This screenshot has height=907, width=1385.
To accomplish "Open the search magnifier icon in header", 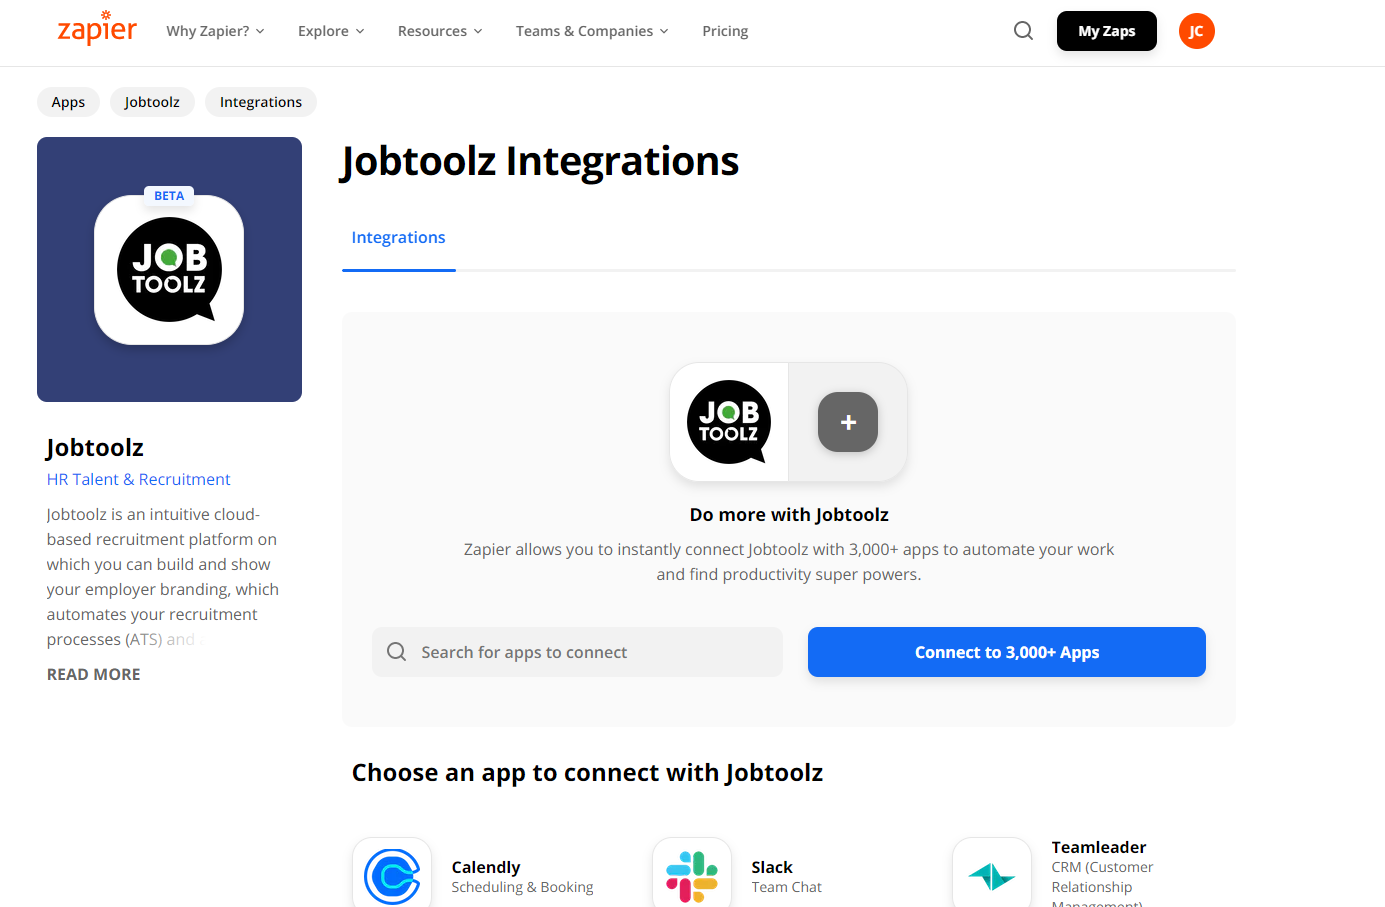I will 1023,31.
